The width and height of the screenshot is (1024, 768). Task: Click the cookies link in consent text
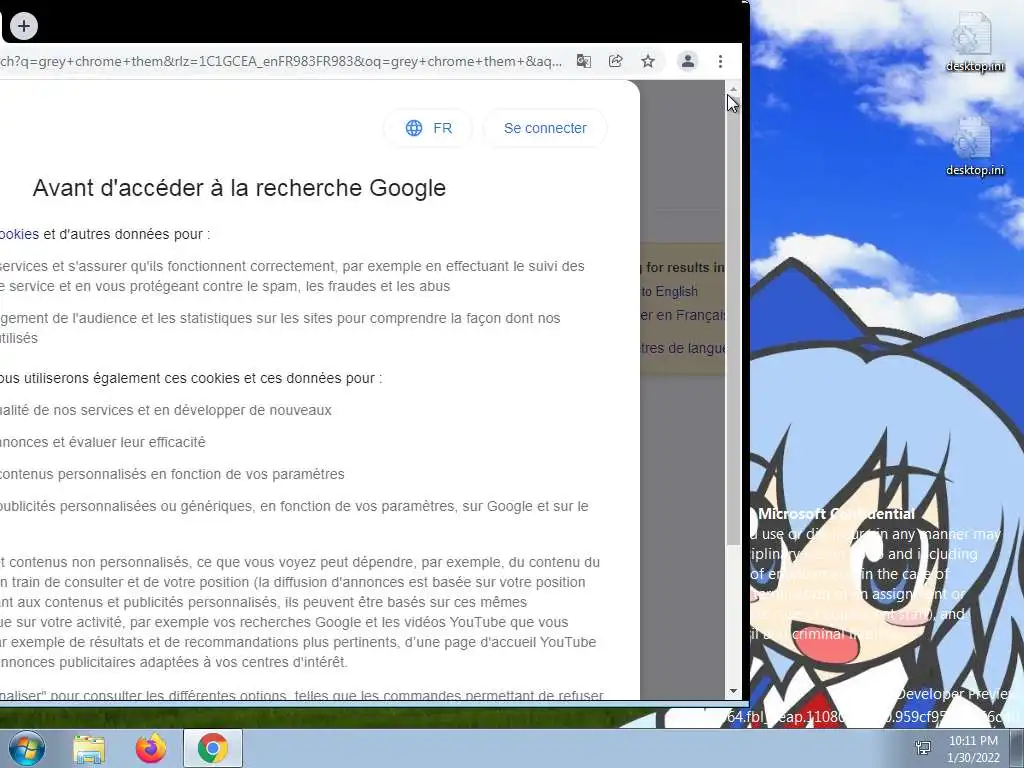coord(19,234)
